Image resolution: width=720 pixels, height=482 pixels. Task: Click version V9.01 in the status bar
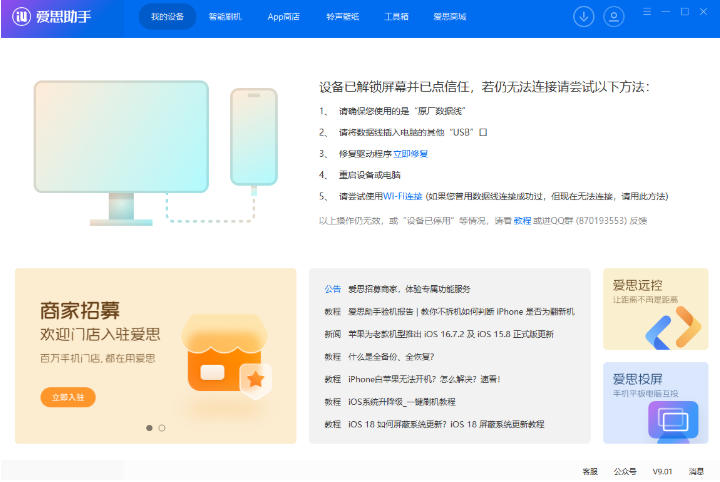(x=662, y=471)
